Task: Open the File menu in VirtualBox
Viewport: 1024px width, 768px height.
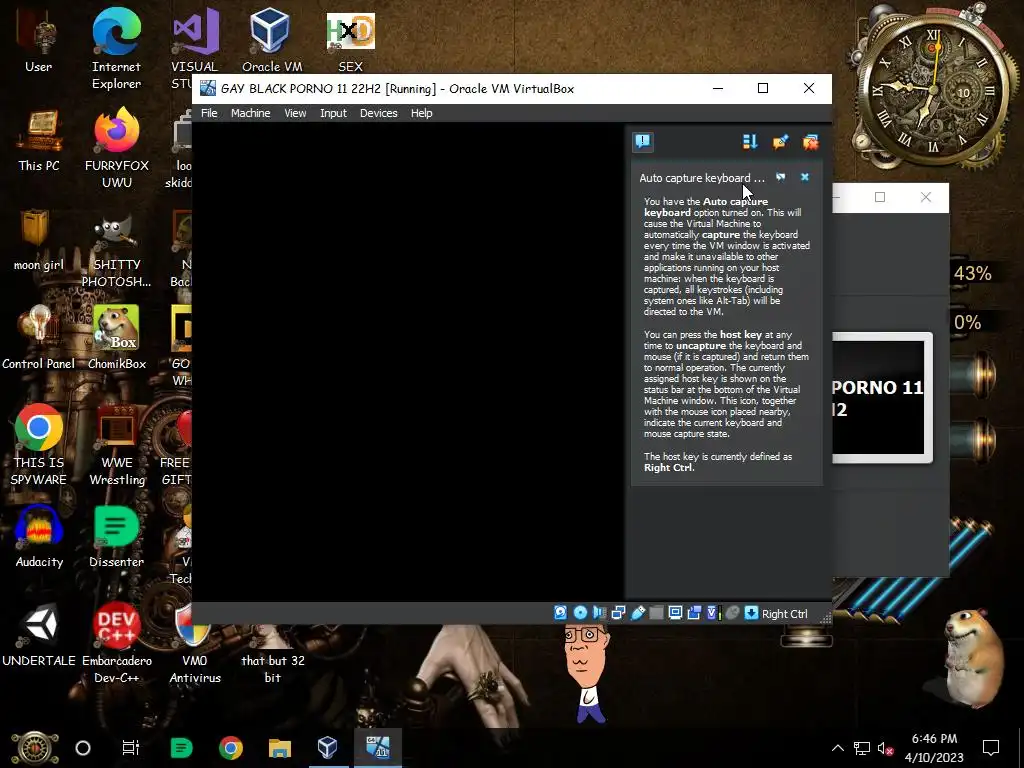Action: coord(209,113)
